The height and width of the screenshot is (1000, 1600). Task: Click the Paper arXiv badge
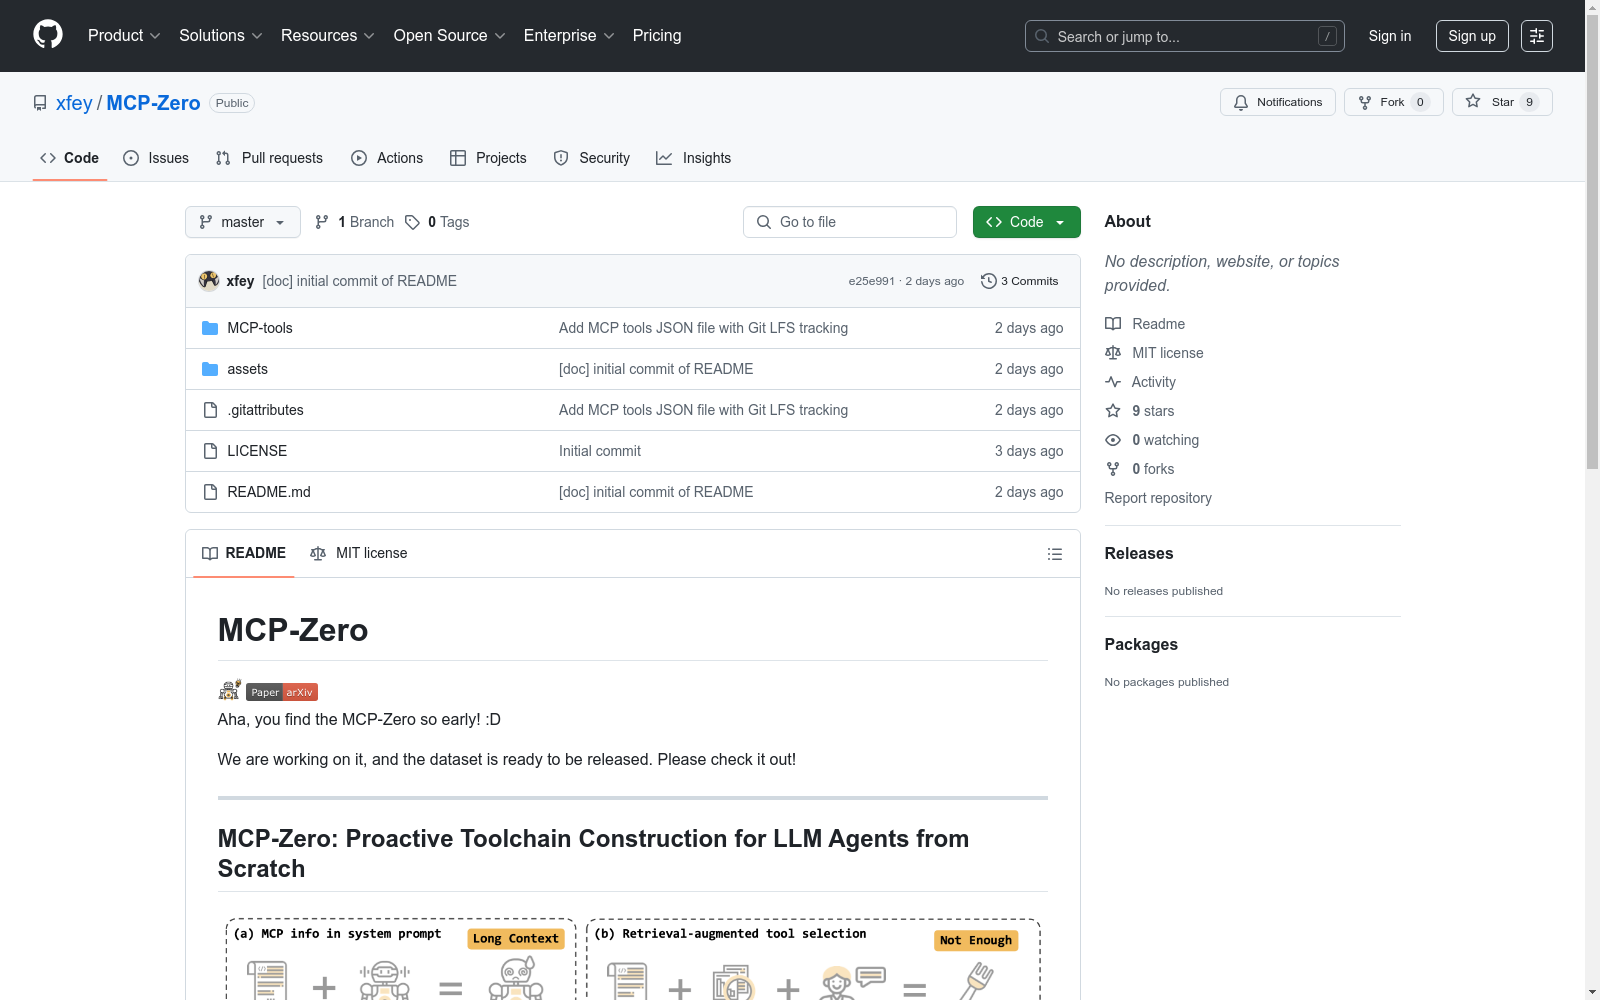tap(282, 692)
